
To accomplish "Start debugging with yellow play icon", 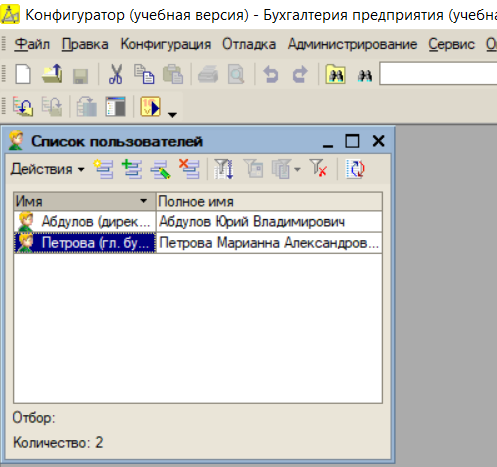I will (x=151, y=106).
